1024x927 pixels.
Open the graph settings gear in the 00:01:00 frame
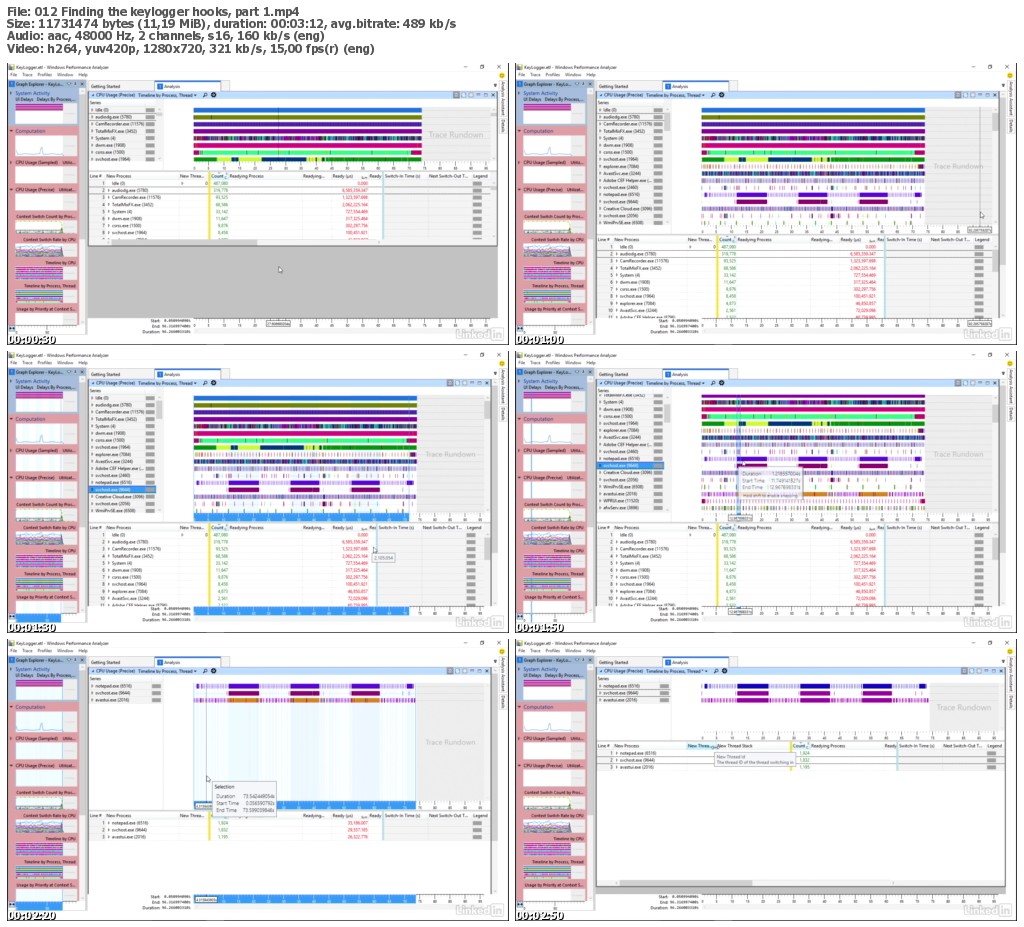coord(722,95)
